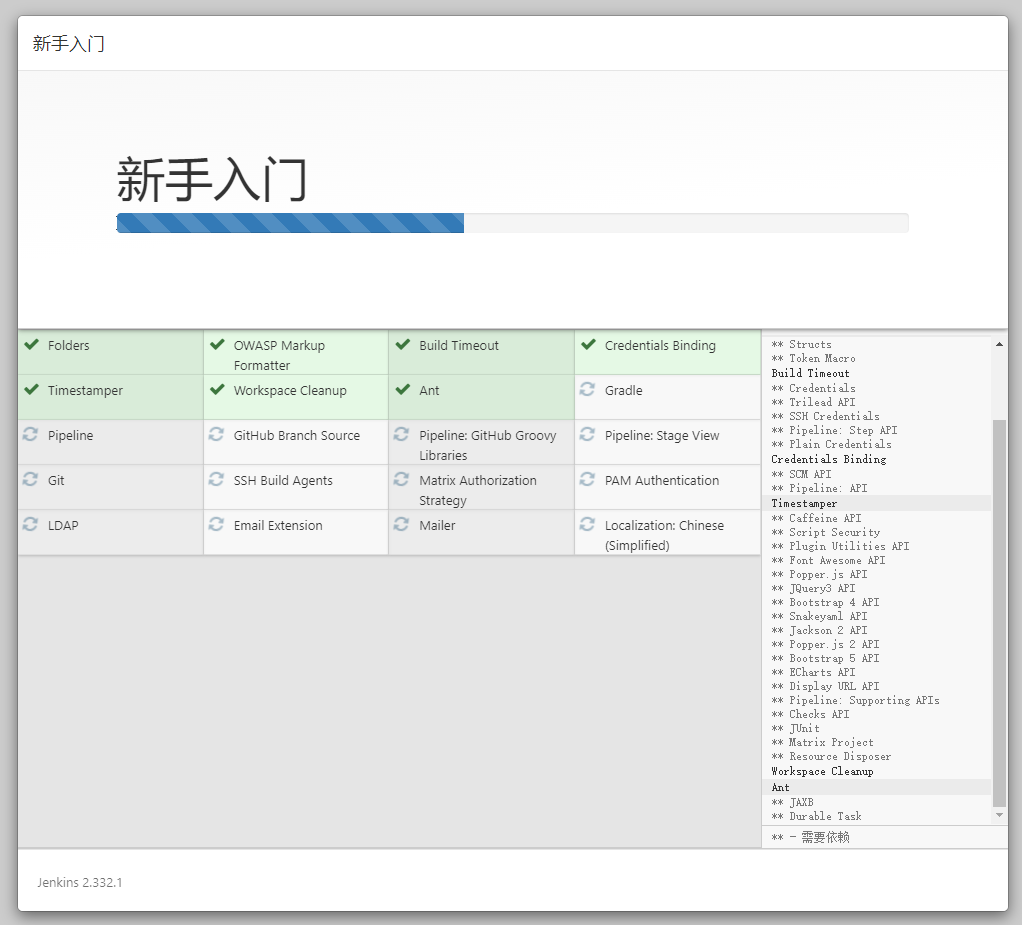The width and height of the screenshot is (1022, 925).
Task: Click the Git installing spinner icon
Action: (30, 480)
